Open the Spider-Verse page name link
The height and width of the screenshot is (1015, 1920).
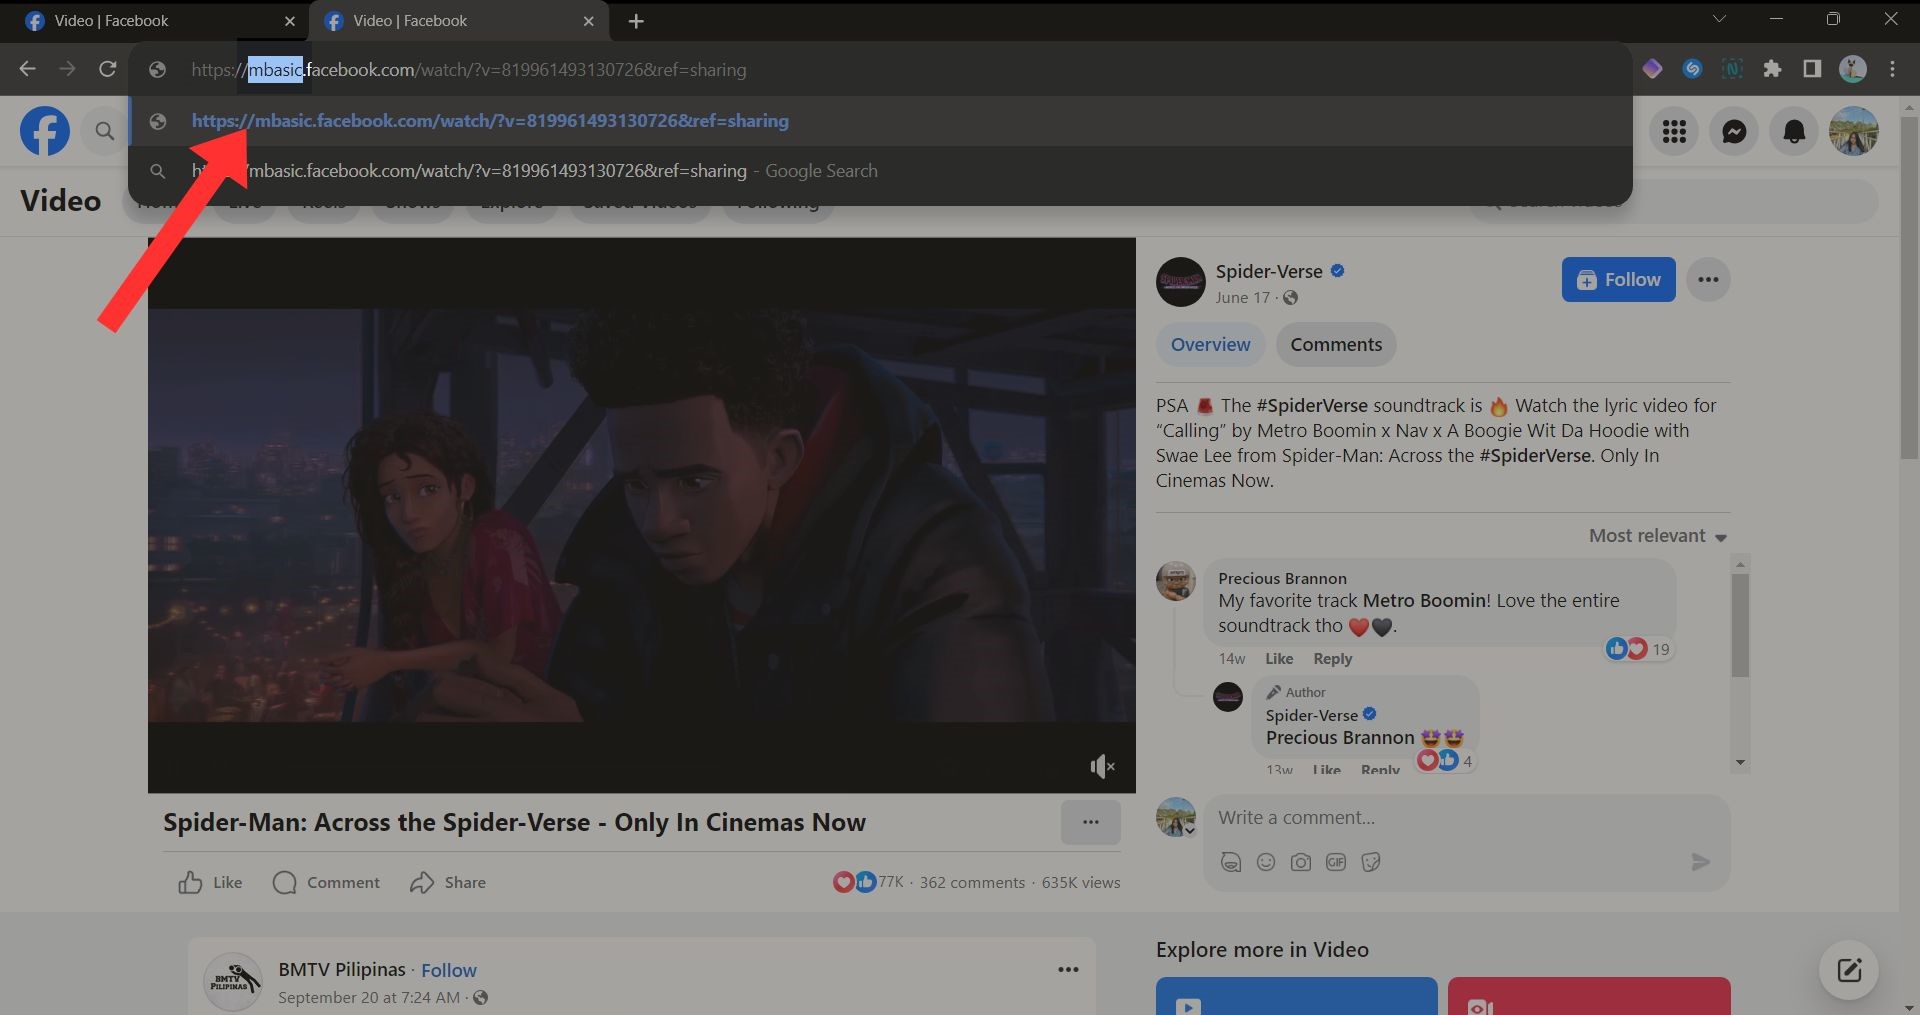point(1269,271)
